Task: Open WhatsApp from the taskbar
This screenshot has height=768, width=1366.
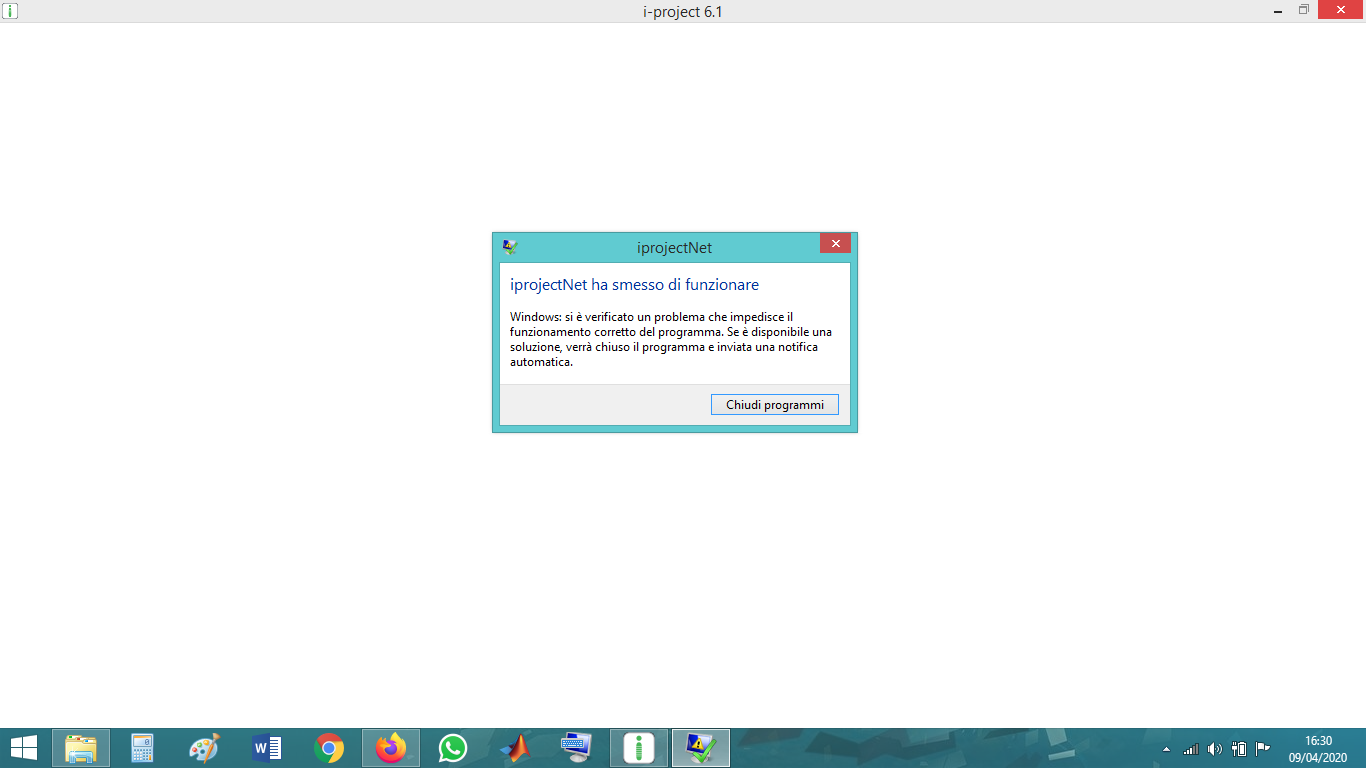Action: click(x=453, y=748)
